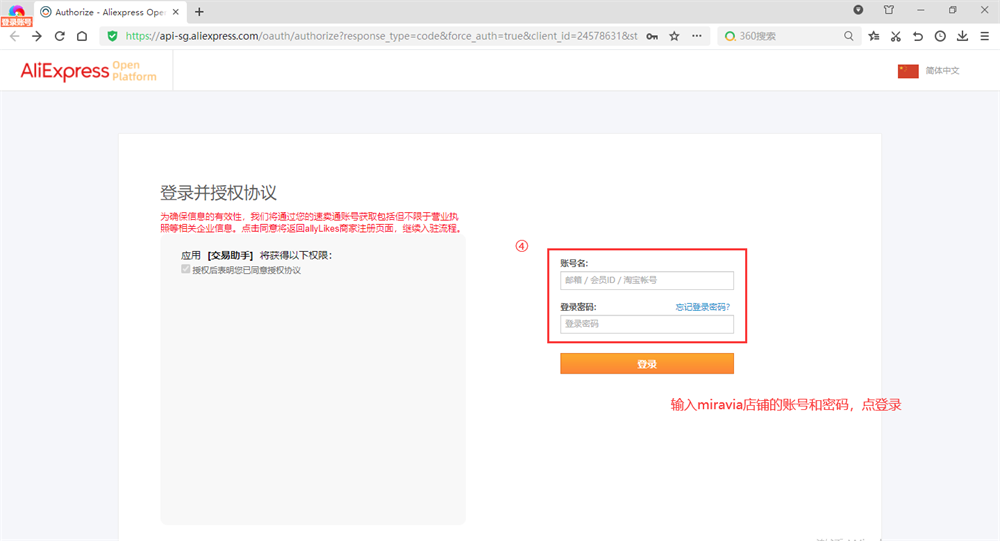Select the Authorize - Aliexpress Open tab
This screenshot has width=1000, height=541.
pyautogui.click(x=110, y=12)
